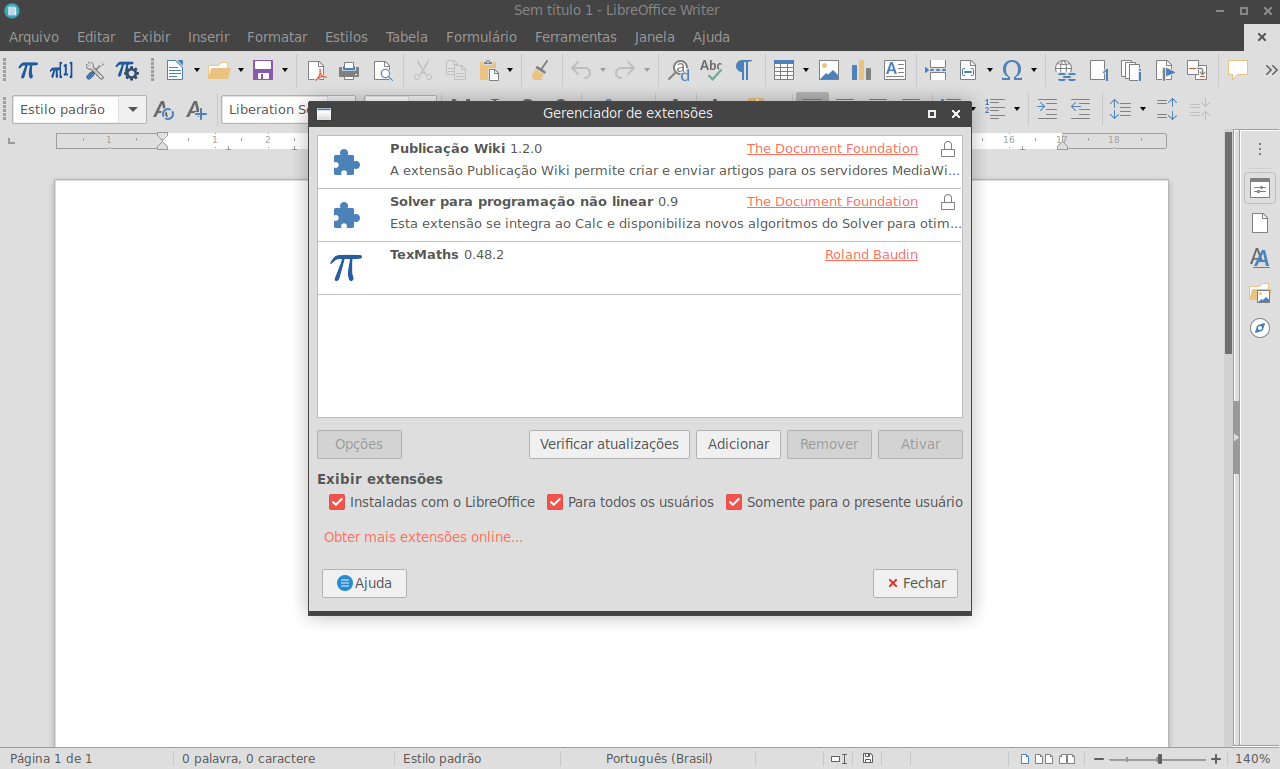Open the Editar menu

(96, 37)
